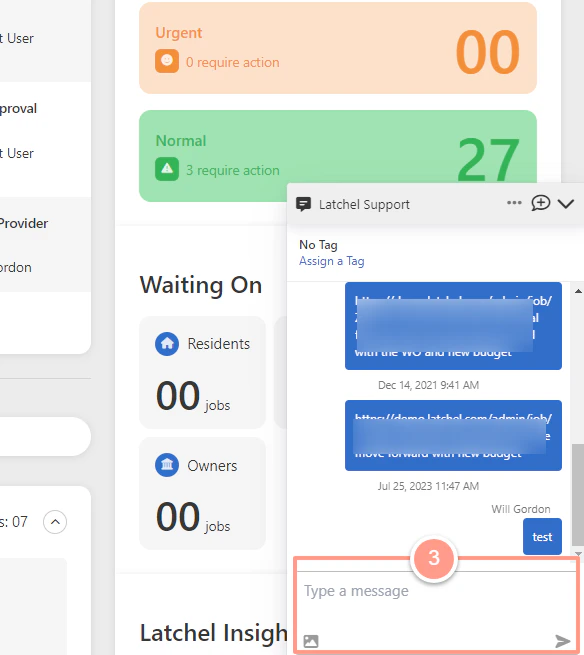
Task: Start a new conversation with the plus bubble
Action: 540,203
